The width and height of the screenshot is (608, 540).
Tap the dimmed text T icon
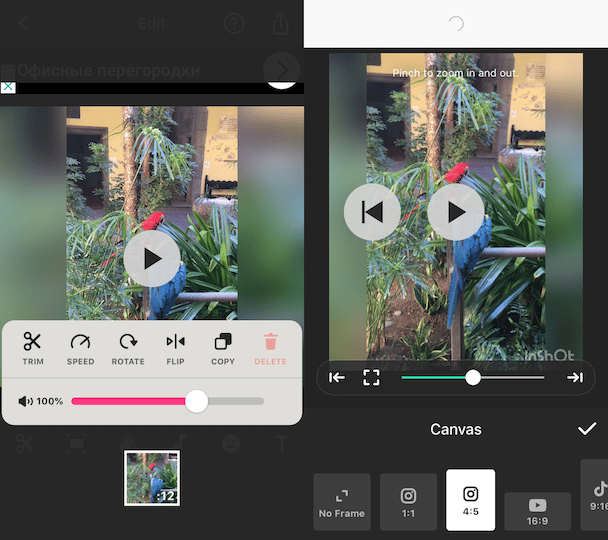tap(282, 443)
